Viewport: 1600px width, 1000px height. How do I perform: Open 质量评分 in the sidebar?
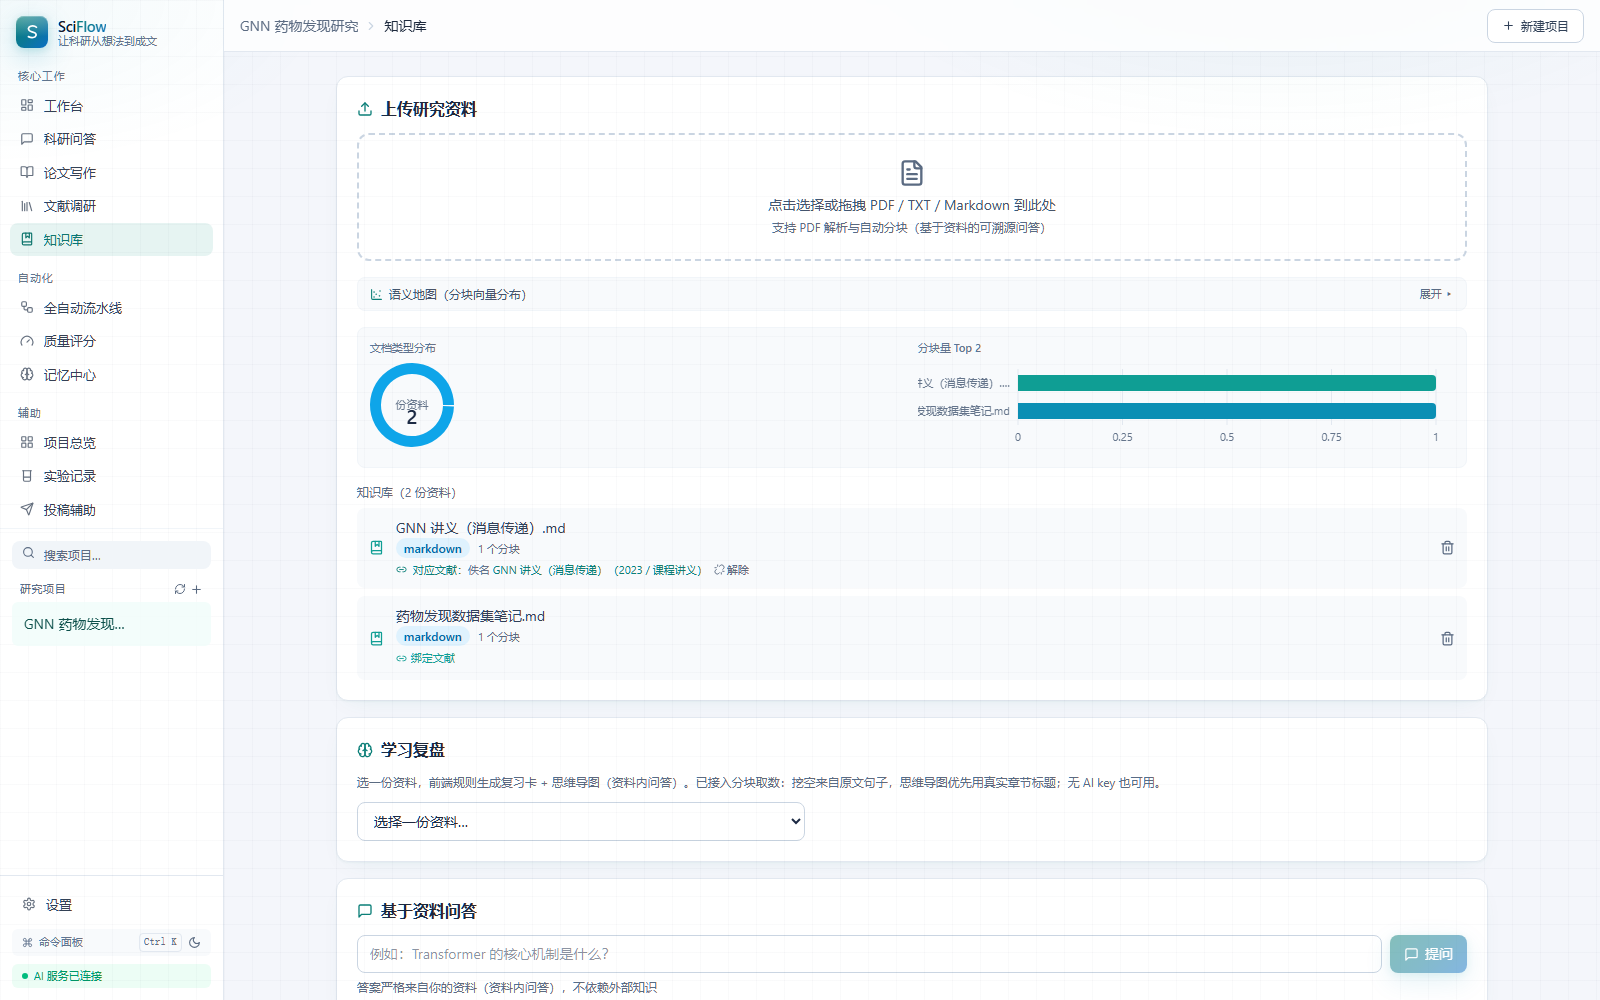click(111, 341)
